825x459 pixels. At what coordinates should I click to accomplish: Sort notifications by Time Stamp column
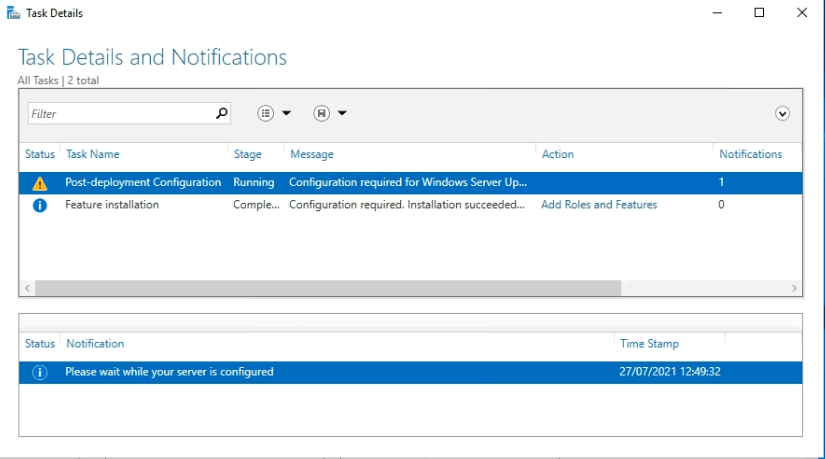pos(649,344)
